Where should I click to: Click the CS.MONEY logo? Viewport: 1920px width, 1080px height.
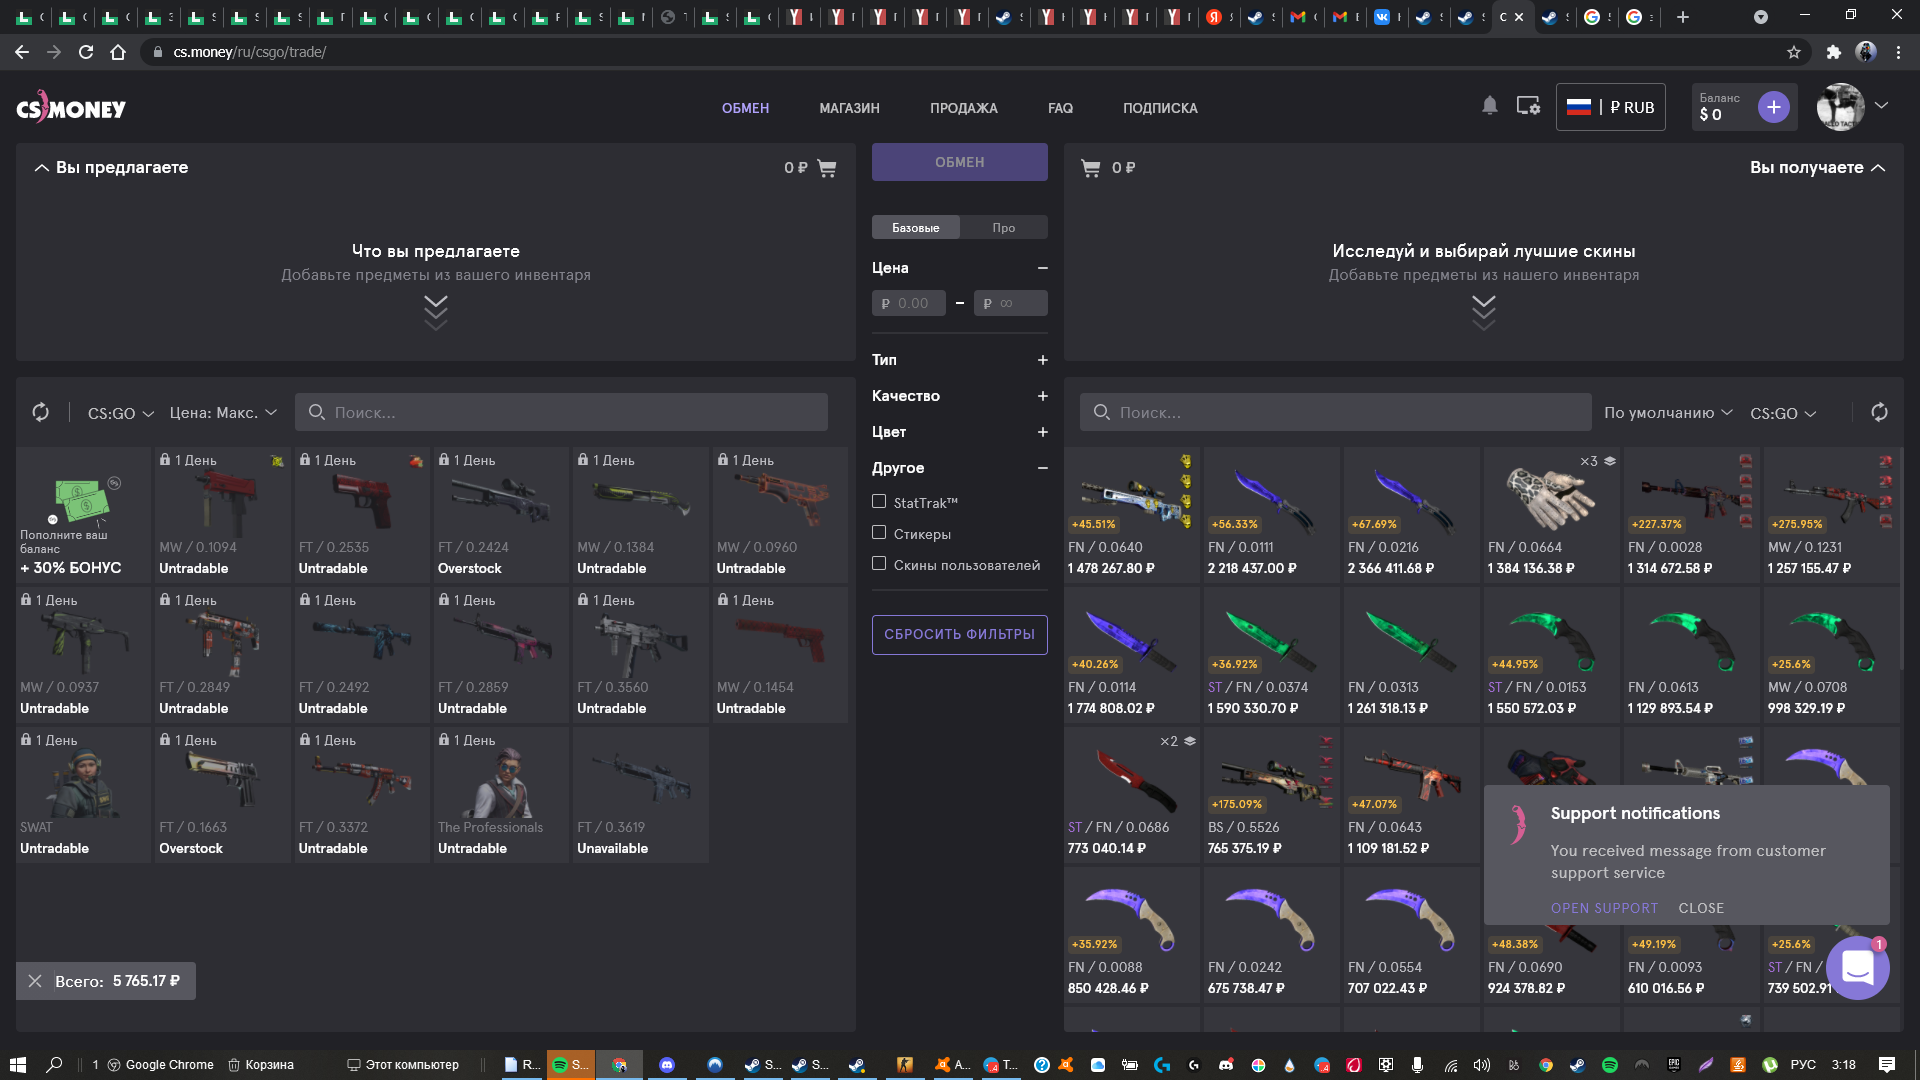(x=71, y=108)
